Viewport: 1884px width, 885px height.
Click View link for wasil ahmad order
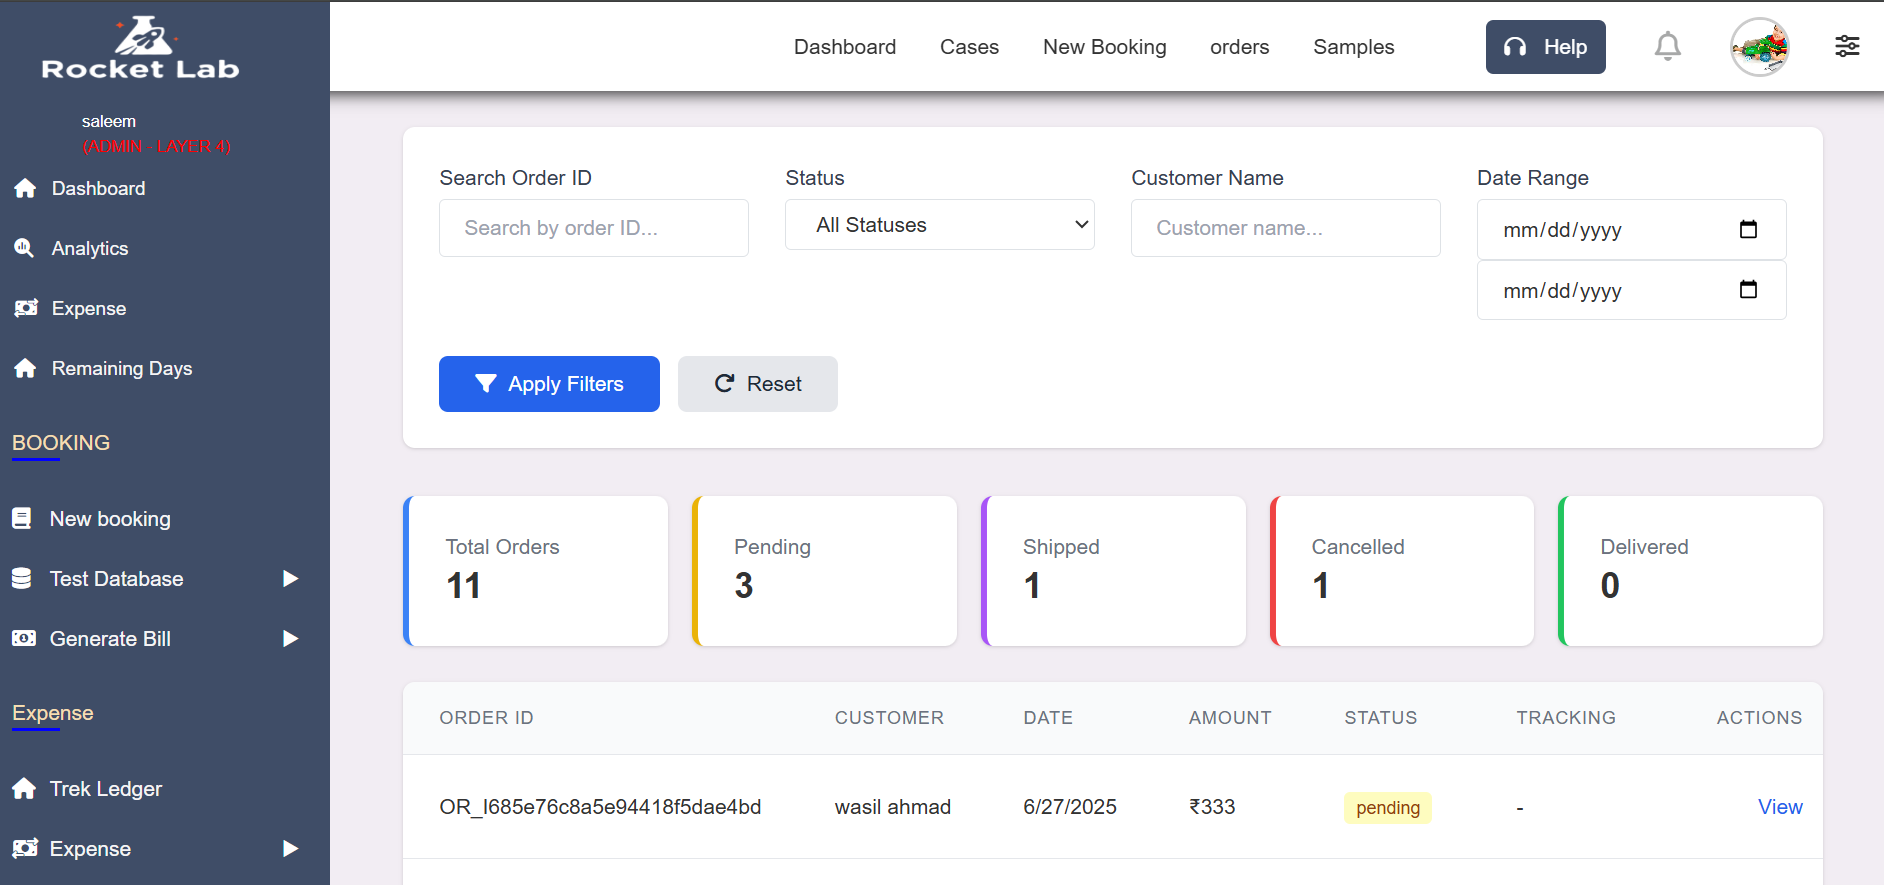tap(1779, 807)
